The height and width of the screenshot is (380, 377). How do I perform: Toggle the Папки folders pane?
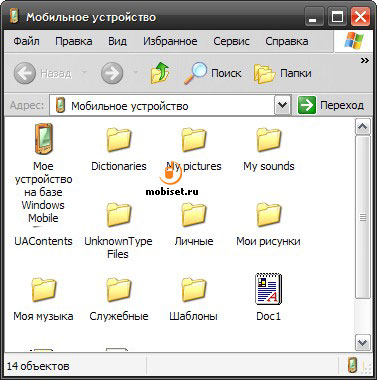click(x=283, y=73)
